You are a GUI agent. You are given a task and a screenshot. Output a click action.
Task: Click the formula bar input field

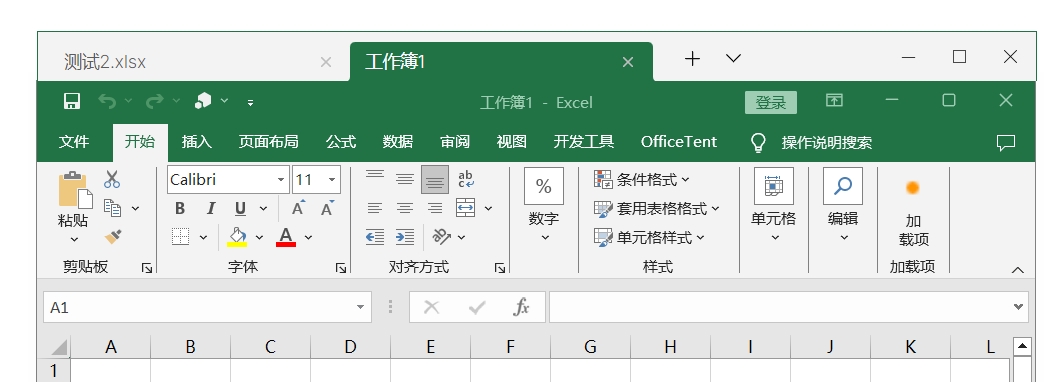click(x=781, y=307)
